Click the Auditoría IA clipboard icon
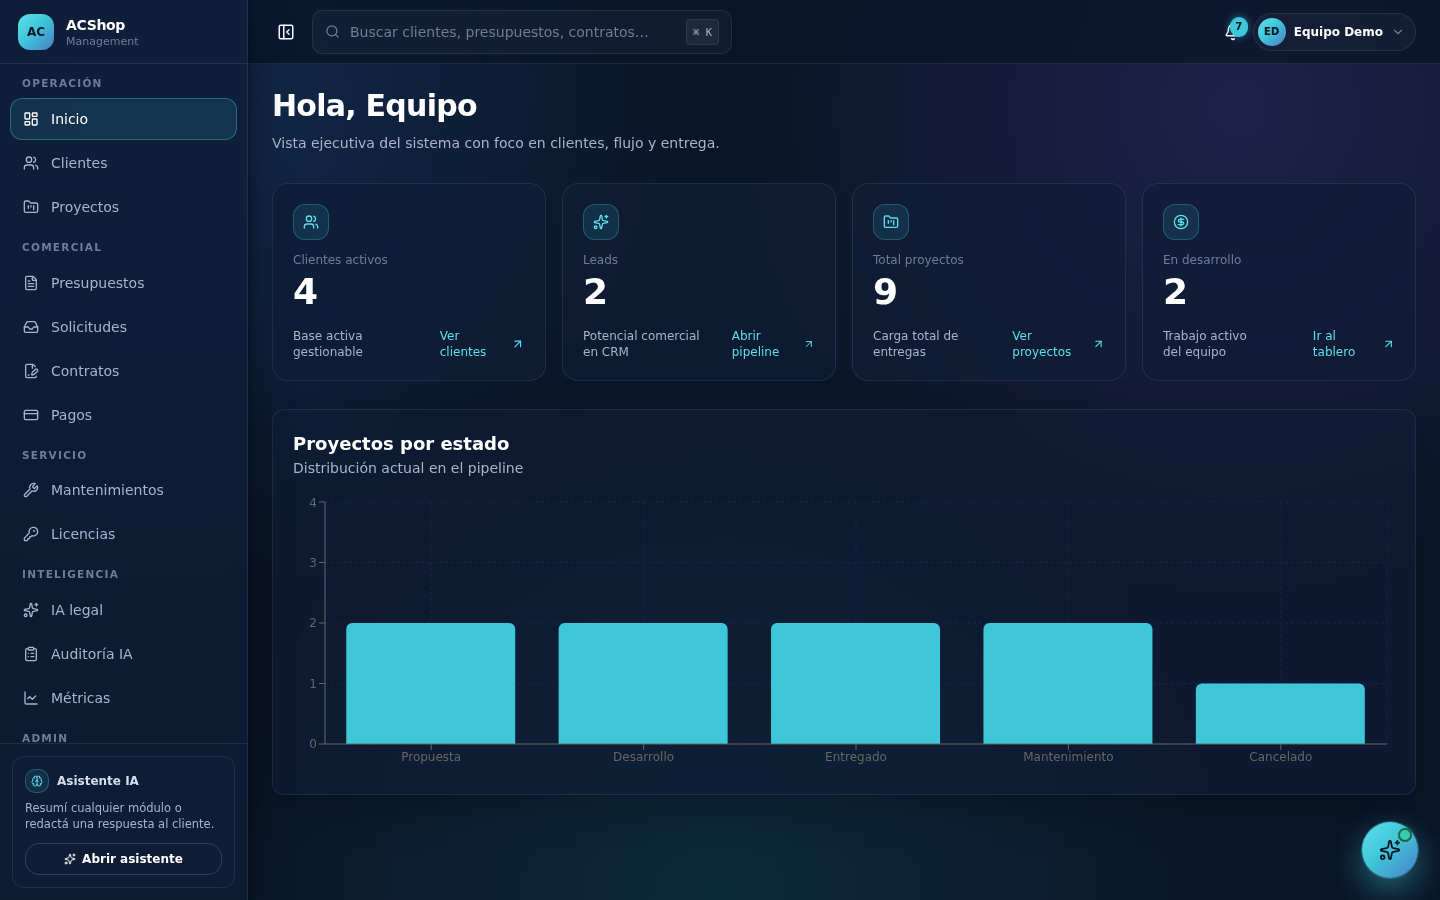 (x=31, y=654)
